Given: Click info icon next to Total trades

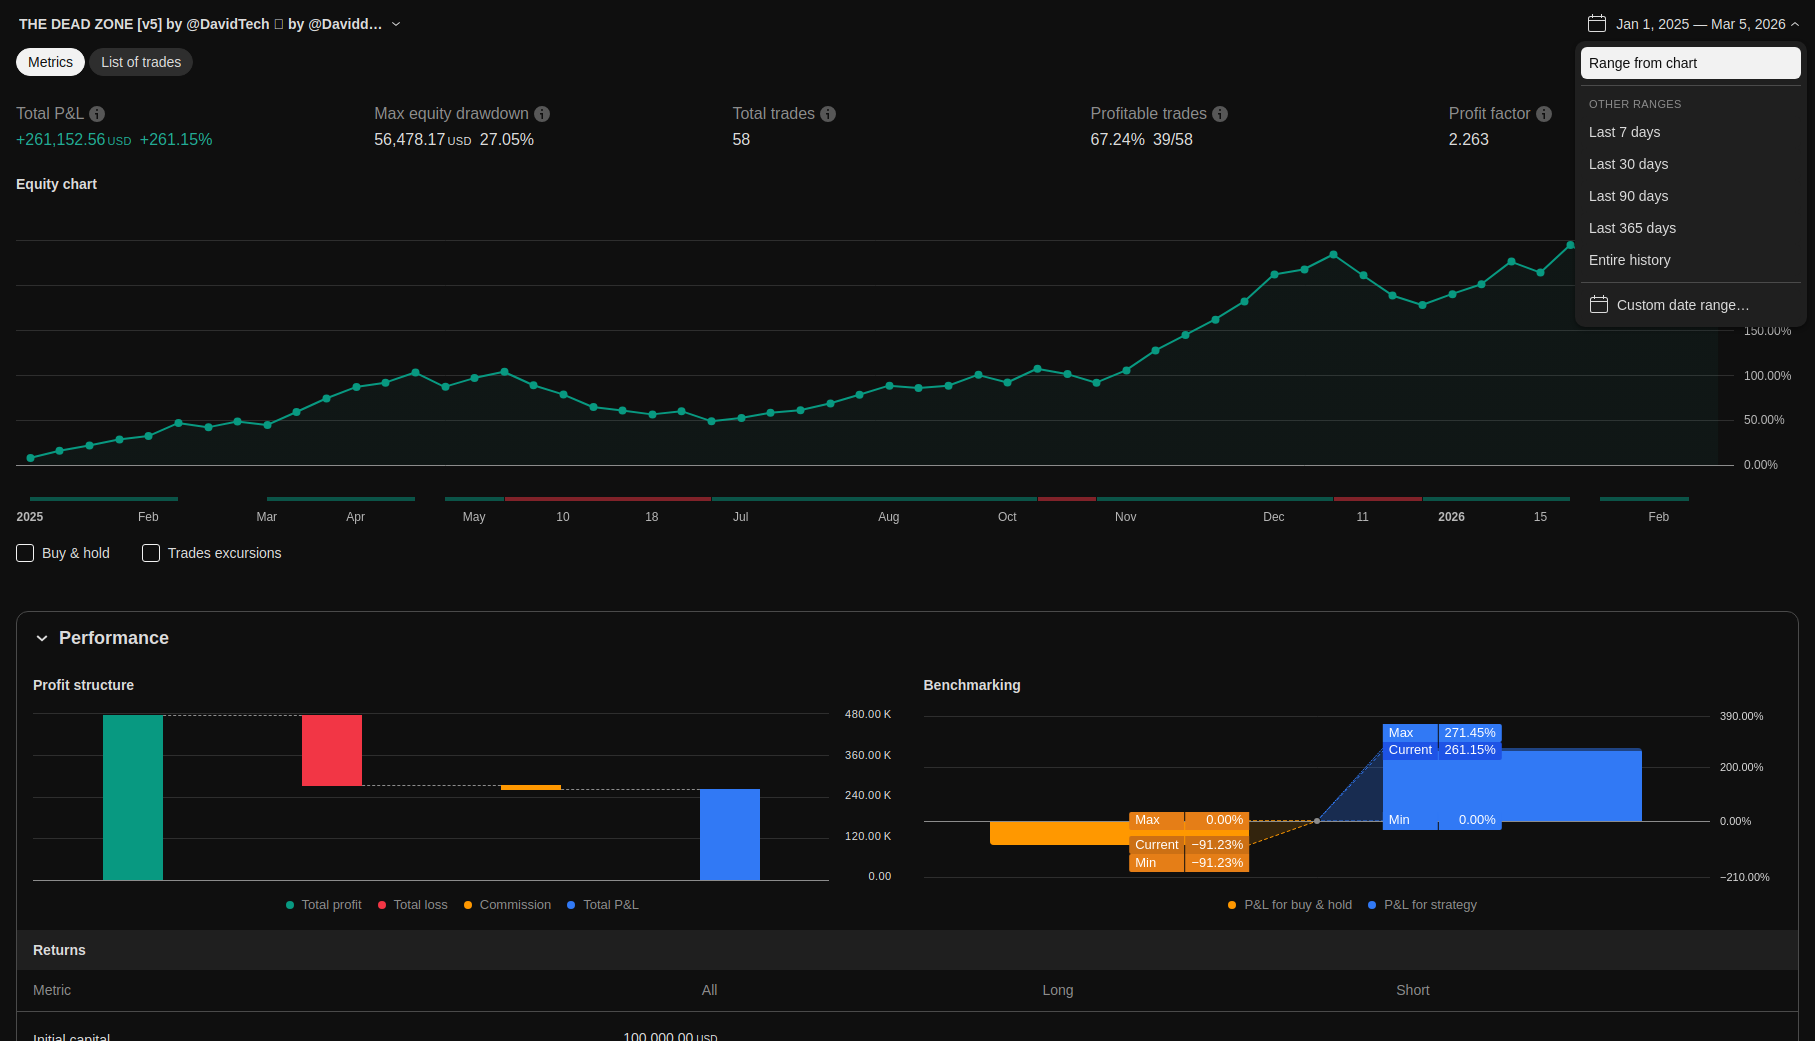Looking at the screenshot, I should pyautogui.click(x=828, y=114).
